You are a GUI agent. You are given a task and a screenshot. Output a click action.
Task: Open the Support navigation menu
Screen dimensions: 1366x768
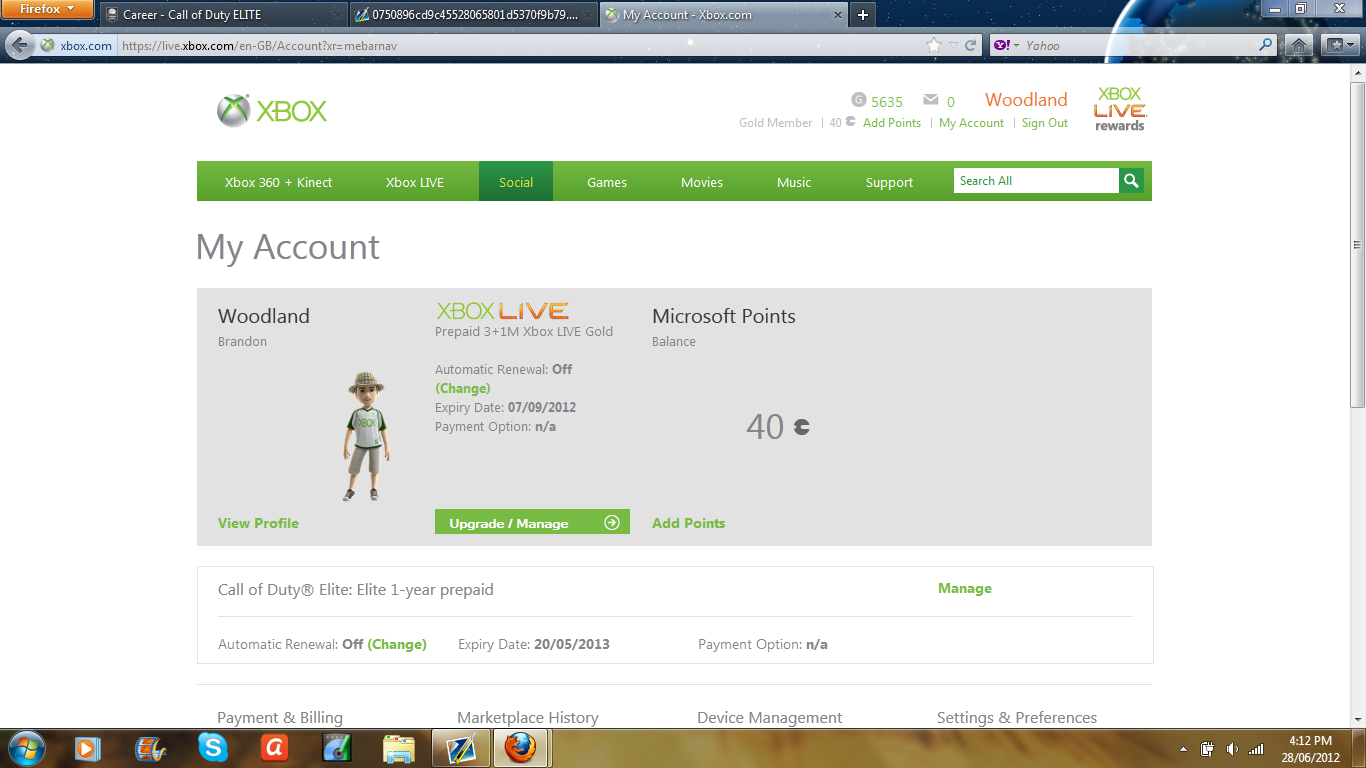[889, 182]
